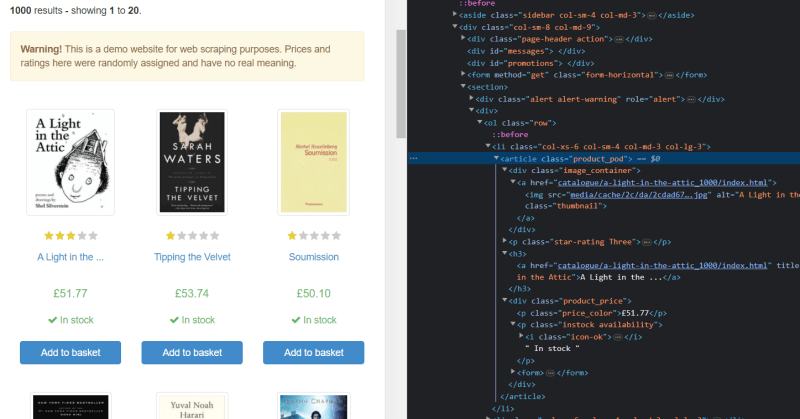Follow the href link inside the h3 anchor

(x=662, y=265)
